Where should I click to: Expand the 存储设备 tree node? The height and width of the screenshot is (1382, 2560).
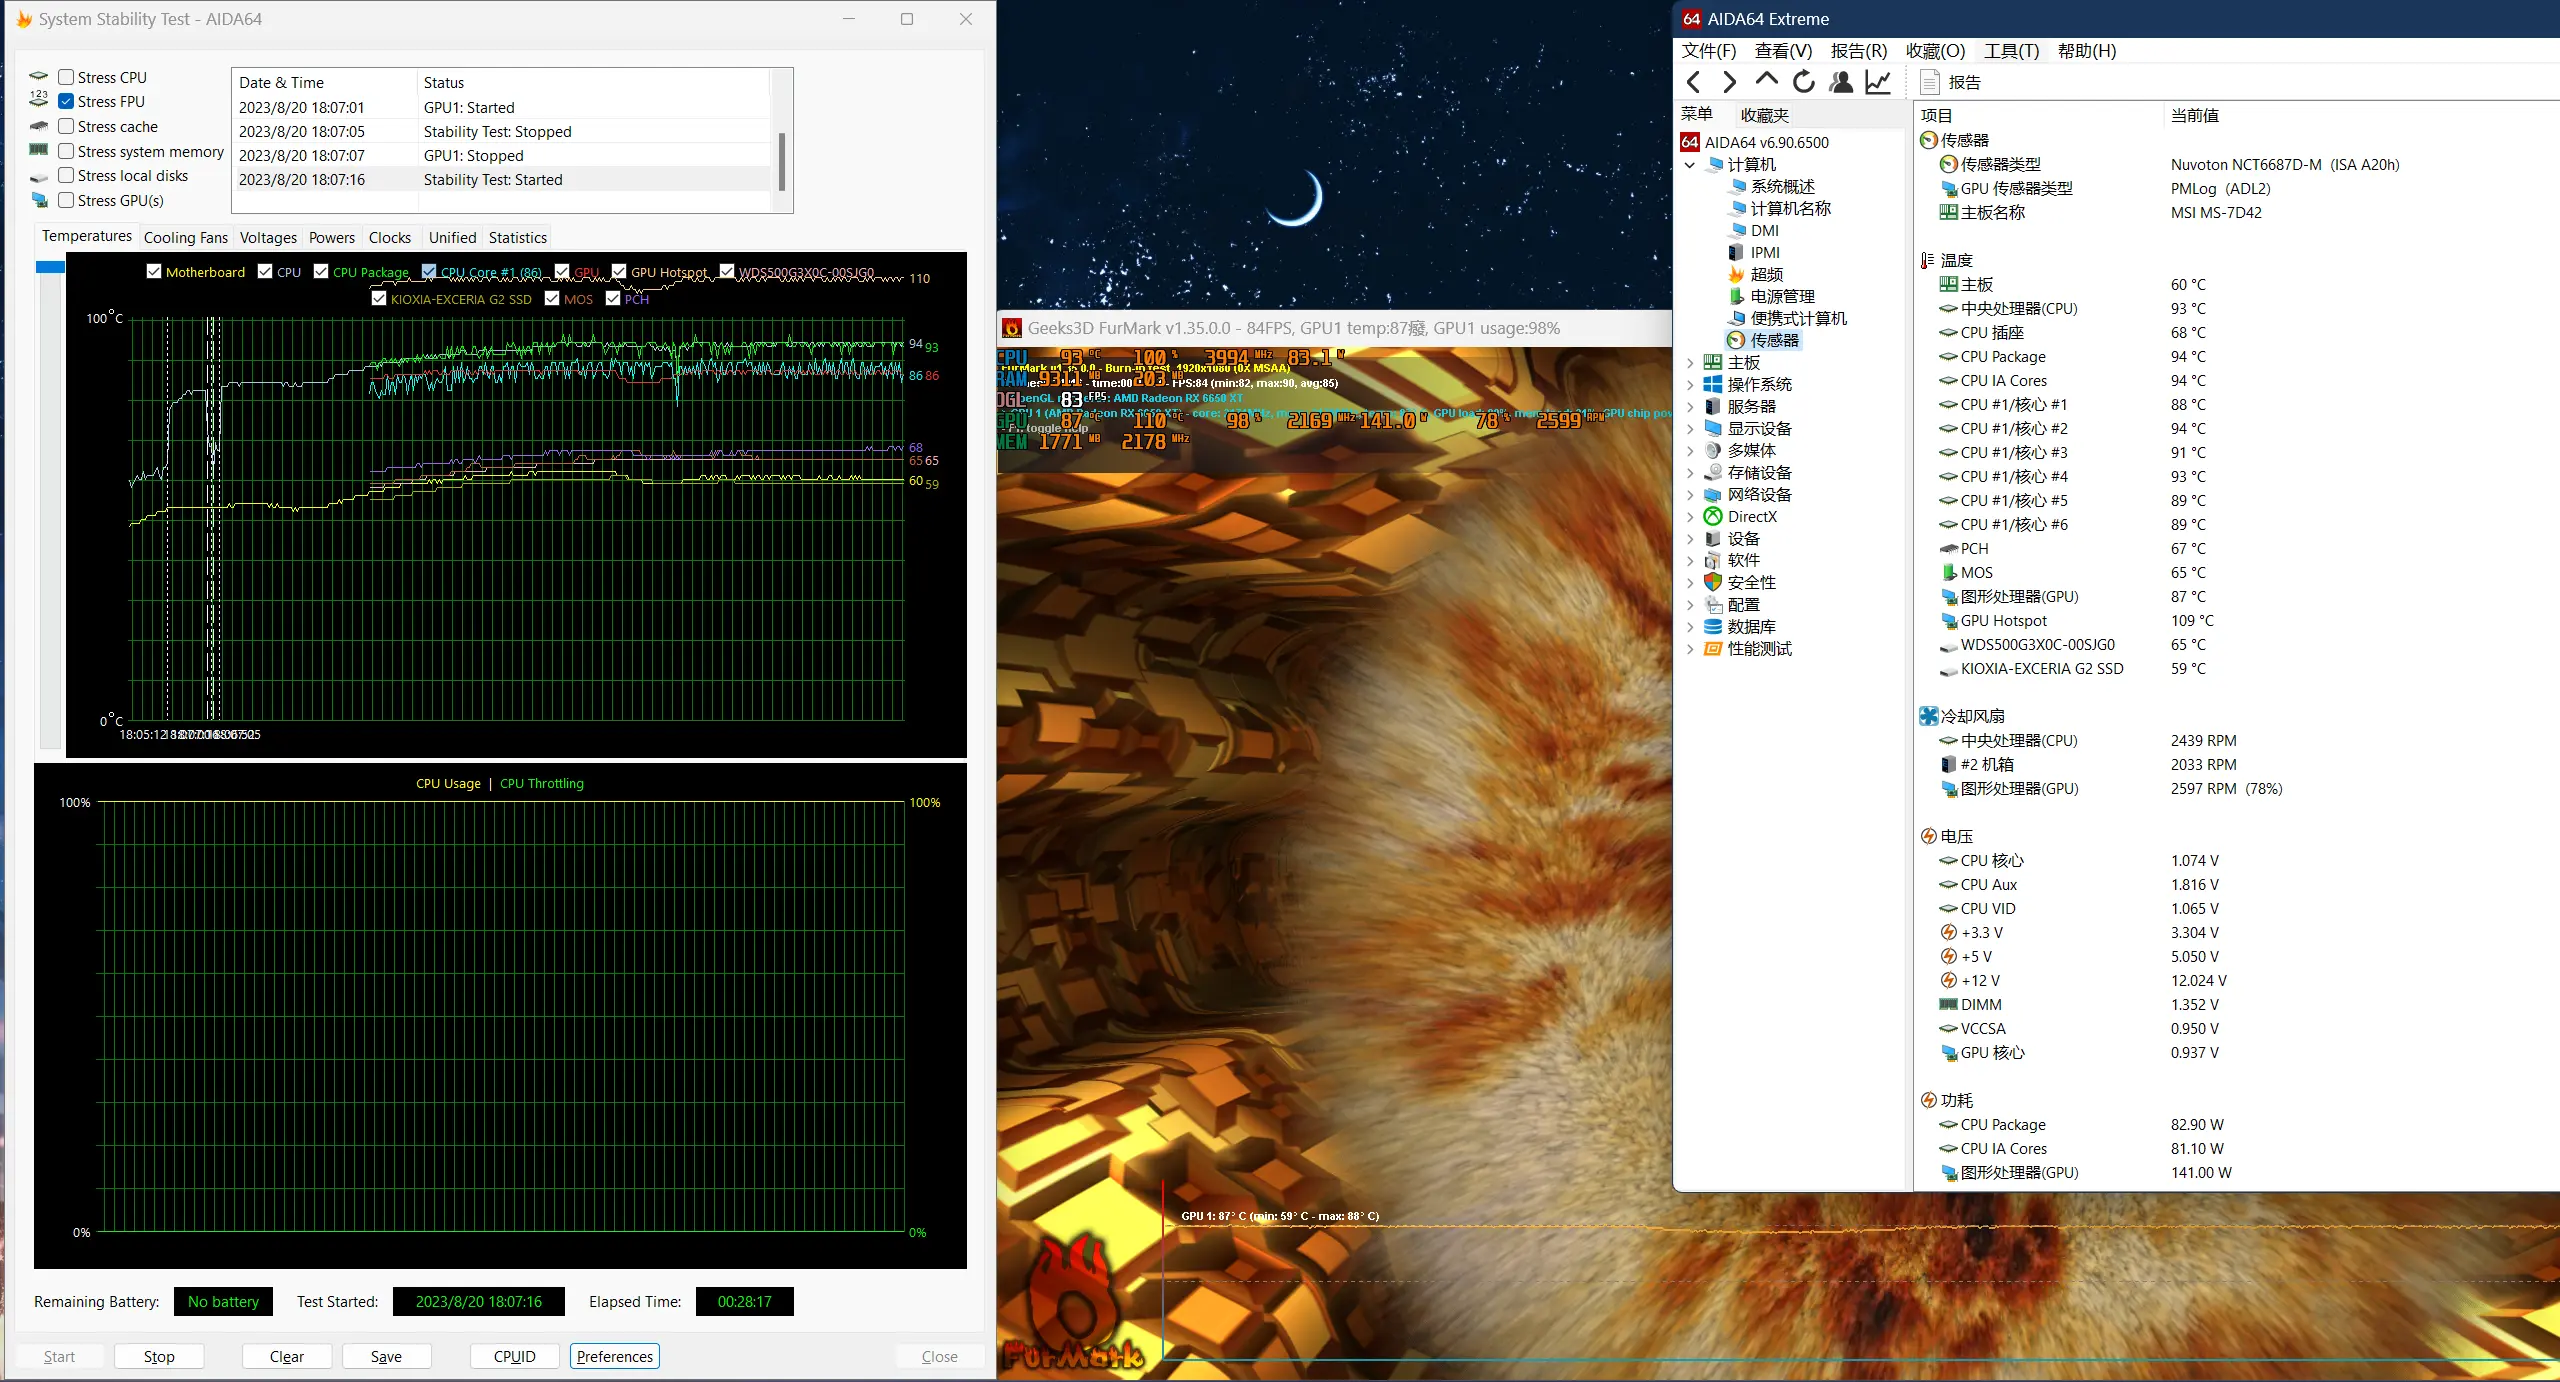[x=1690, y=472]
